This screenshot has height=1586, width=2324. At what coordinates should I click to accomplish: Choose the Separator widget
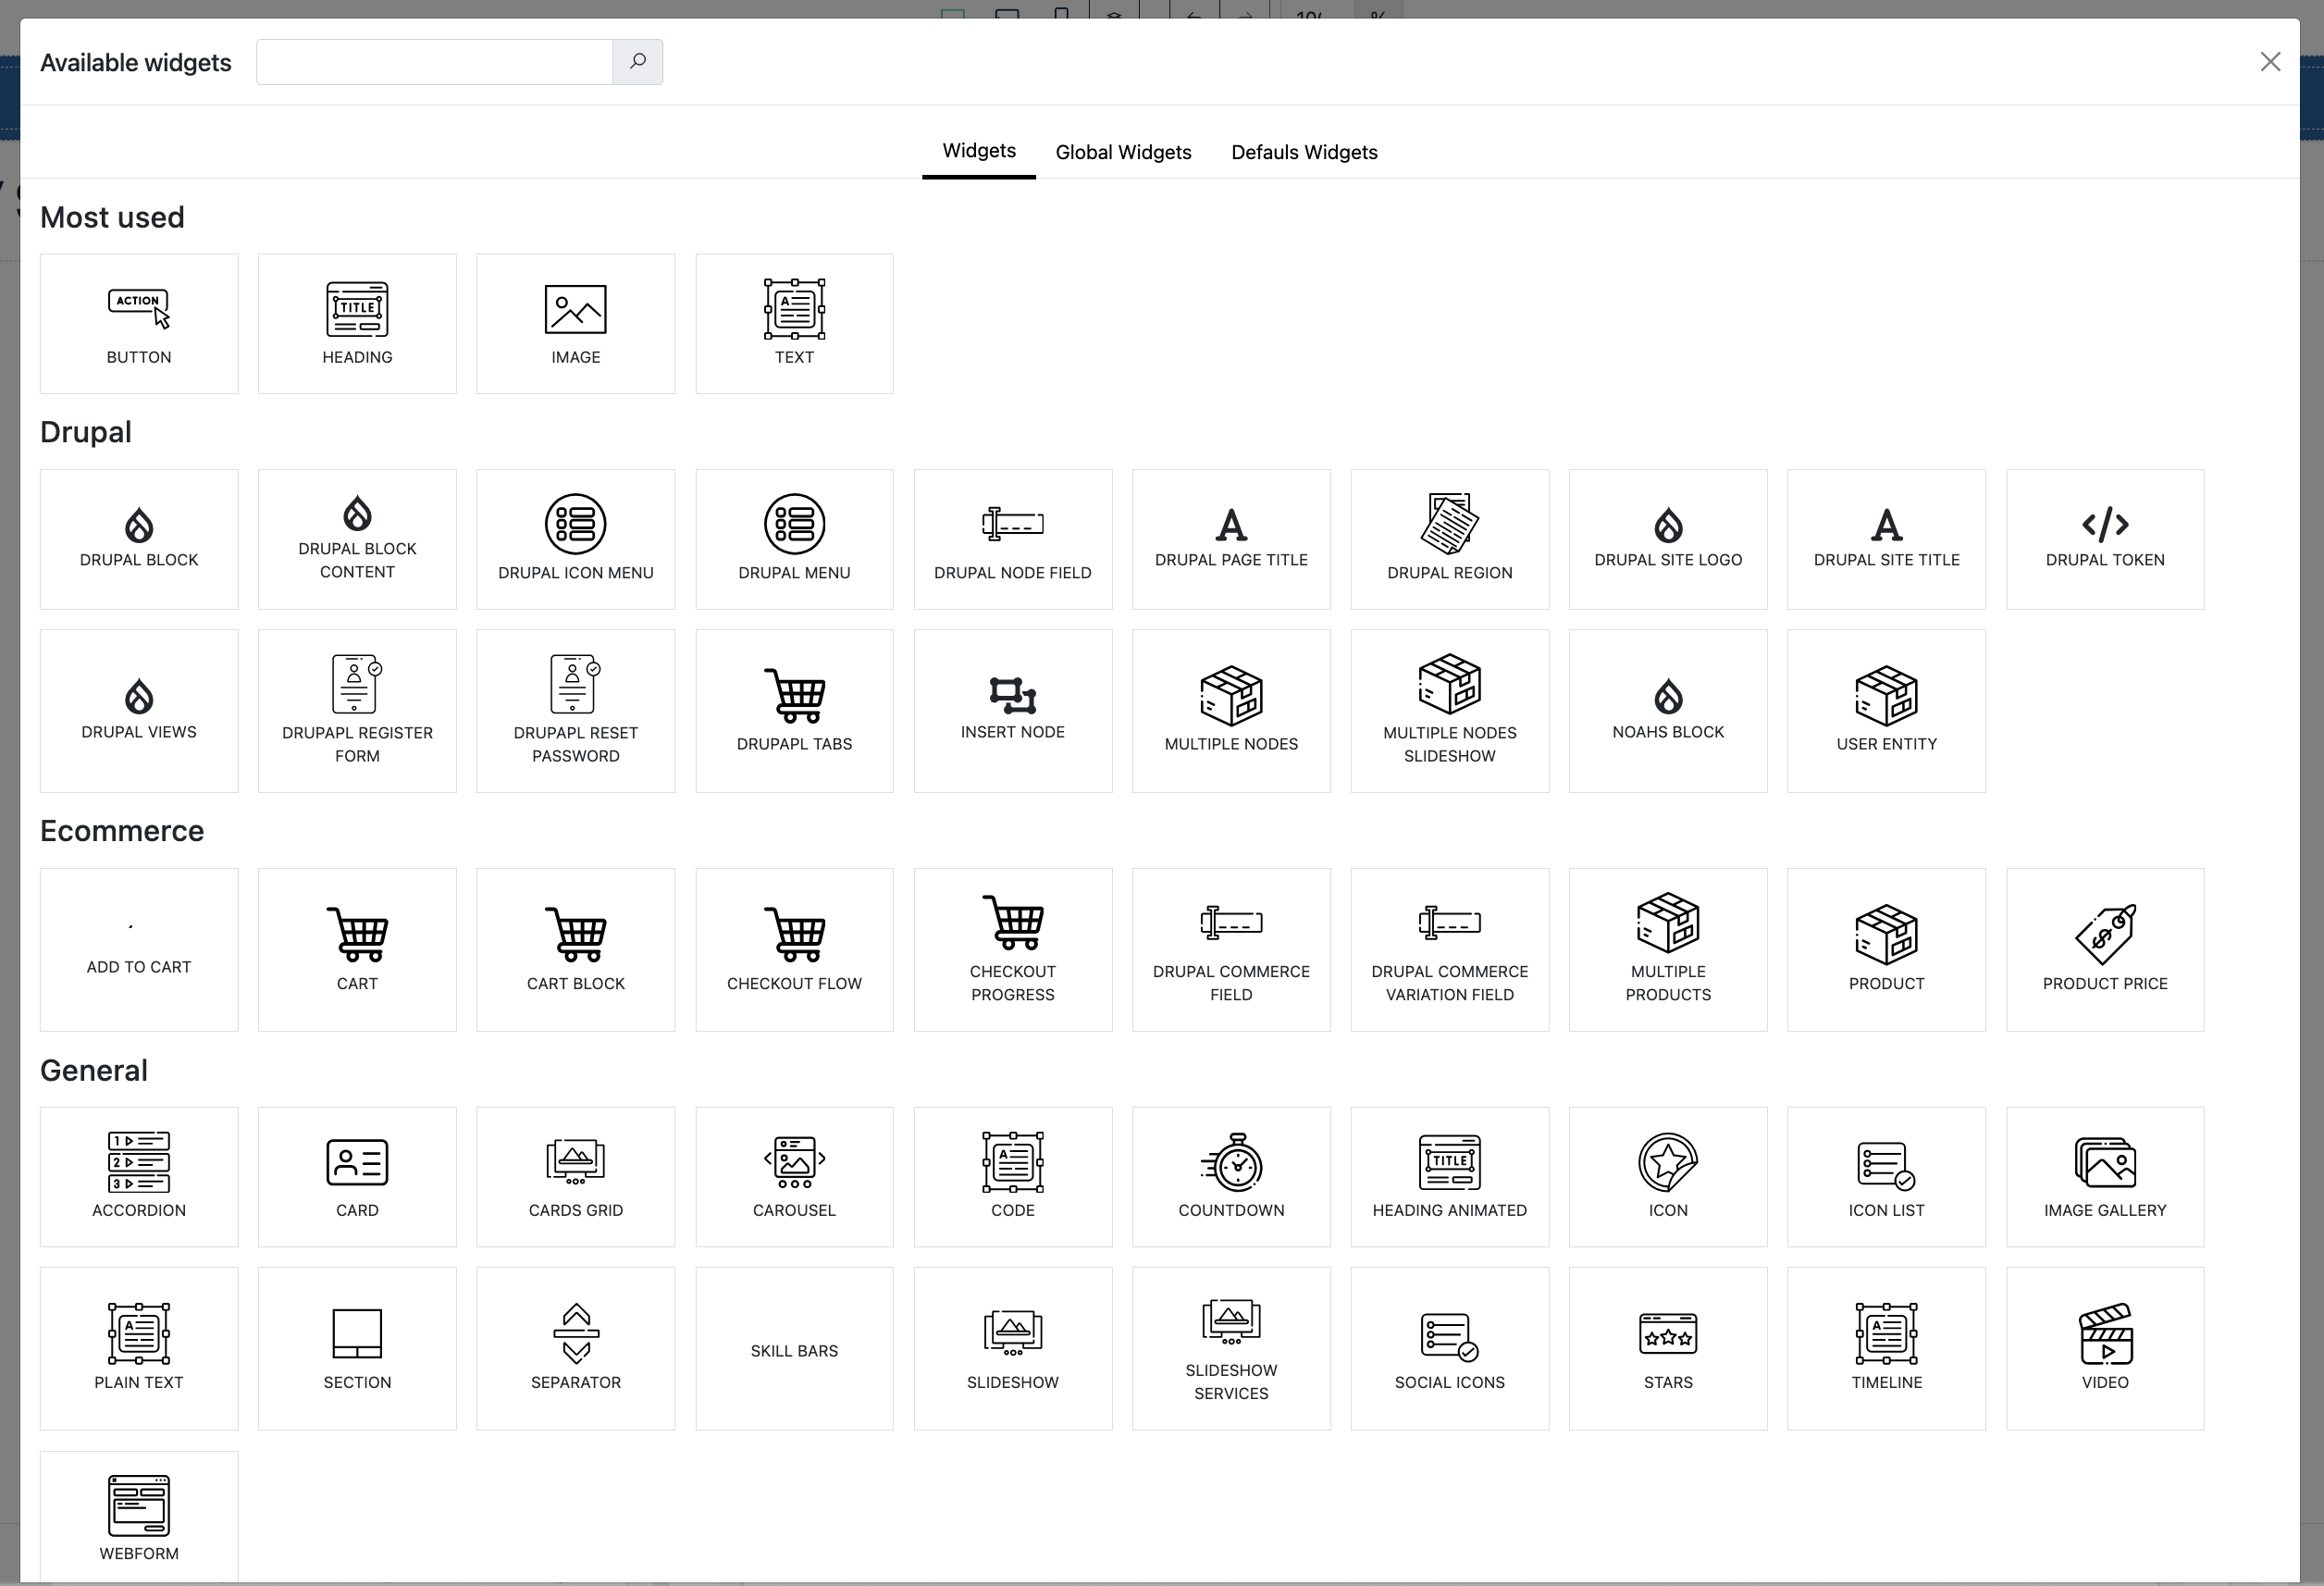pyautogui.click(x=576, y=1349)
